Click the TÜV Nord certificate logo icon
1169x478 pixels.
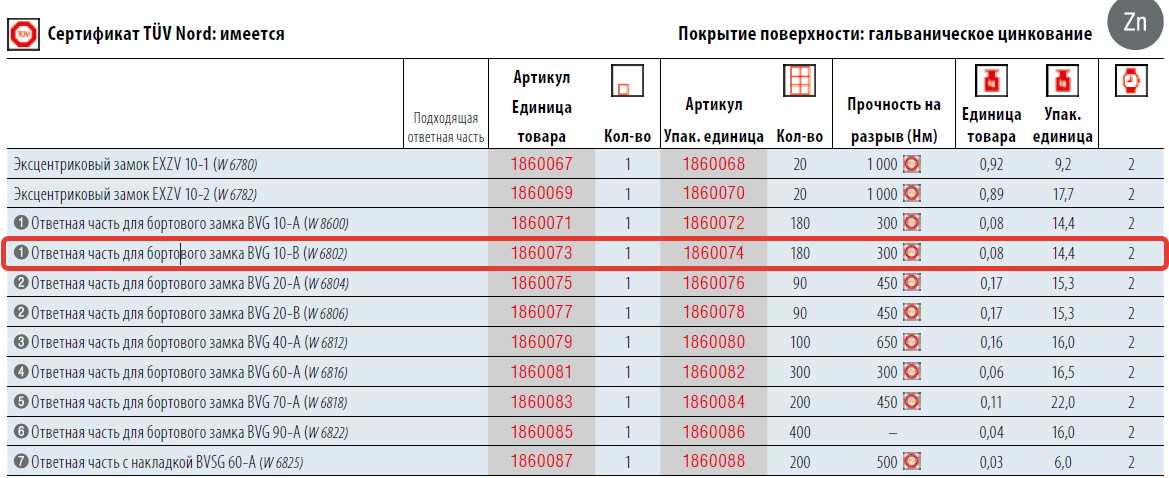tap(23, 34)
